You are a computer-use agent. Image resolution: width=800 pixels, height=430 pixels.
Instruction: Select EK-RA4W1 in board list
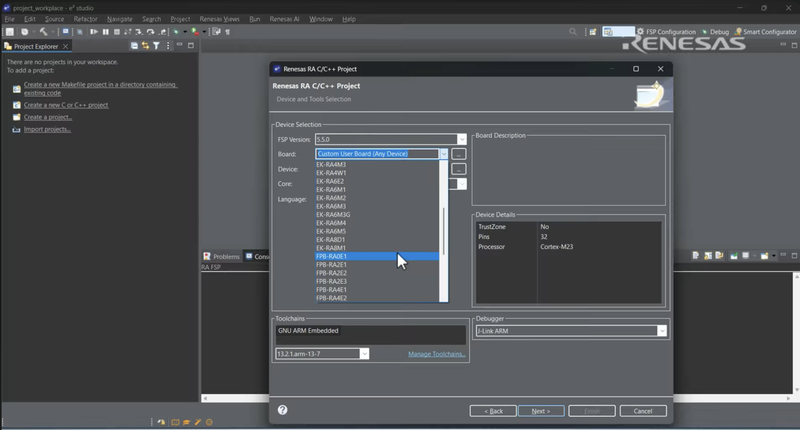click(377, 173)
